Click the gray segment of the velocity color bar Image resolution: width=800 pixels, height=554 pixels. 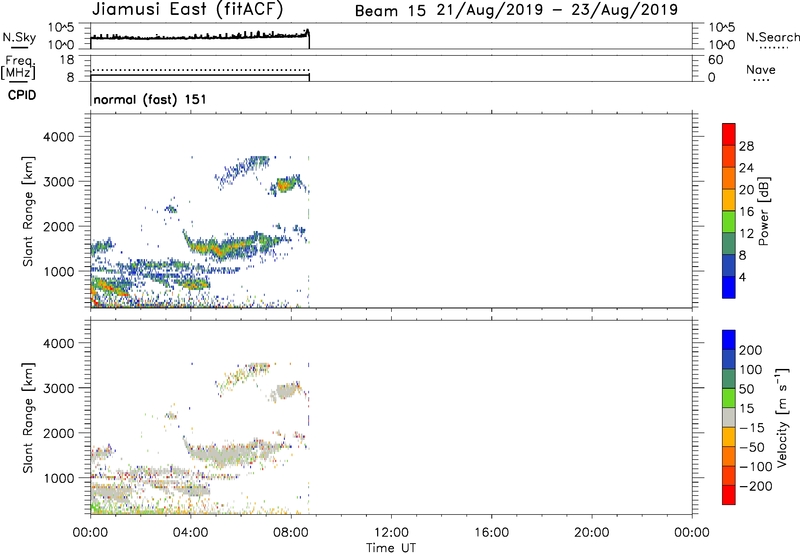pyautogui.click(x=729, y=418)
